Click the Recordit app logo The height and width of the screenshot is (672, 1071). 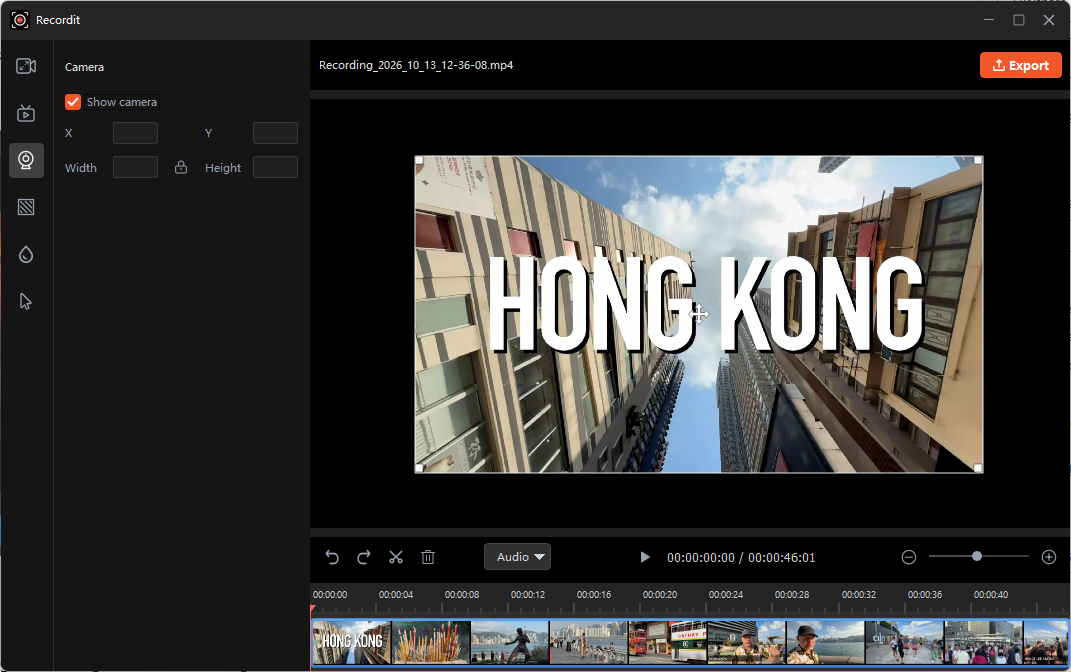pos(20,20)
